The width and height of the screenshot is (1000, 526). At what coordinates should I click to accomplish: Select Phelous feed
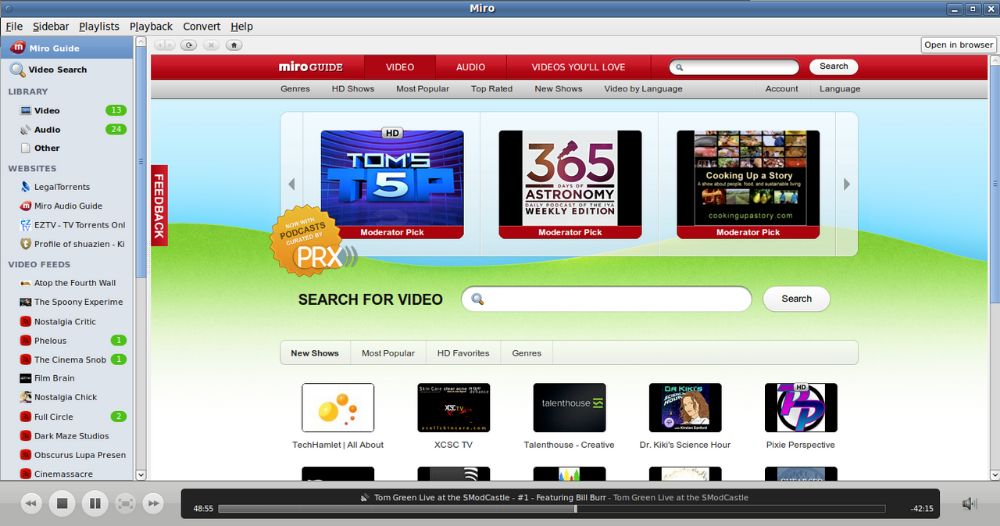coord(66,340)
